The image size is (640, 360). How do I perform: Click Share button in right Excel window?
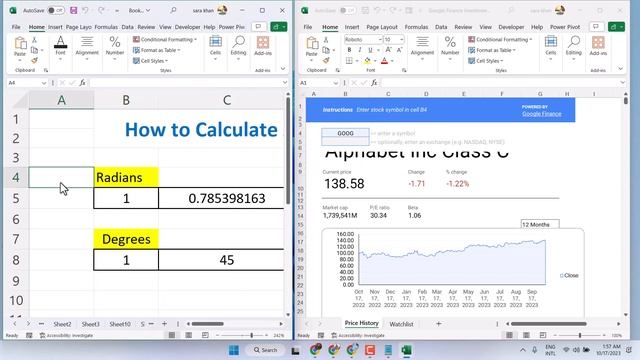[x=617, y=27]
